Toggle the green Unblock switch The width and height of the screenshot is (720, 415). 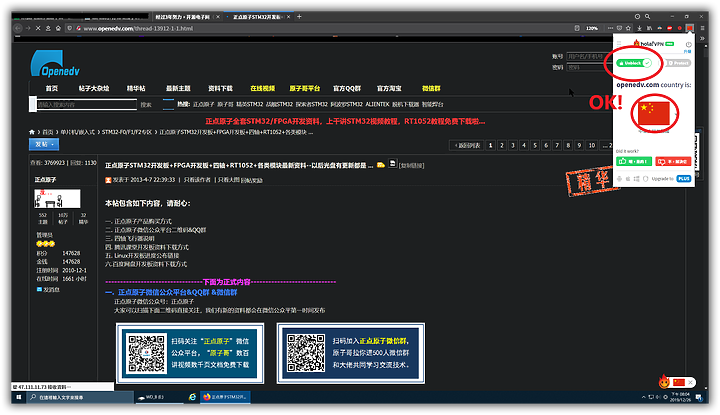coord(635,63)
